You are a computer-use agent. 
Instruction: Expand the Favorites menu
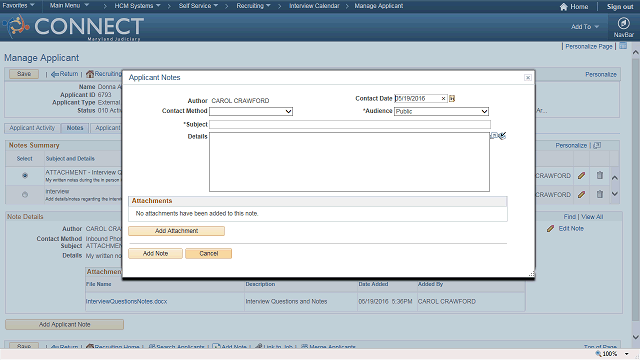coord(18,6)
